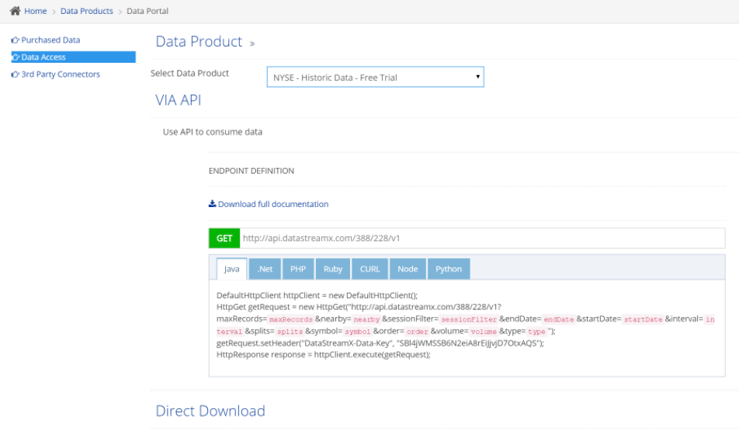Click the DefaultHttpClient httpClient code line
Viewport: 739px width, 434px height.
[317, 295]
